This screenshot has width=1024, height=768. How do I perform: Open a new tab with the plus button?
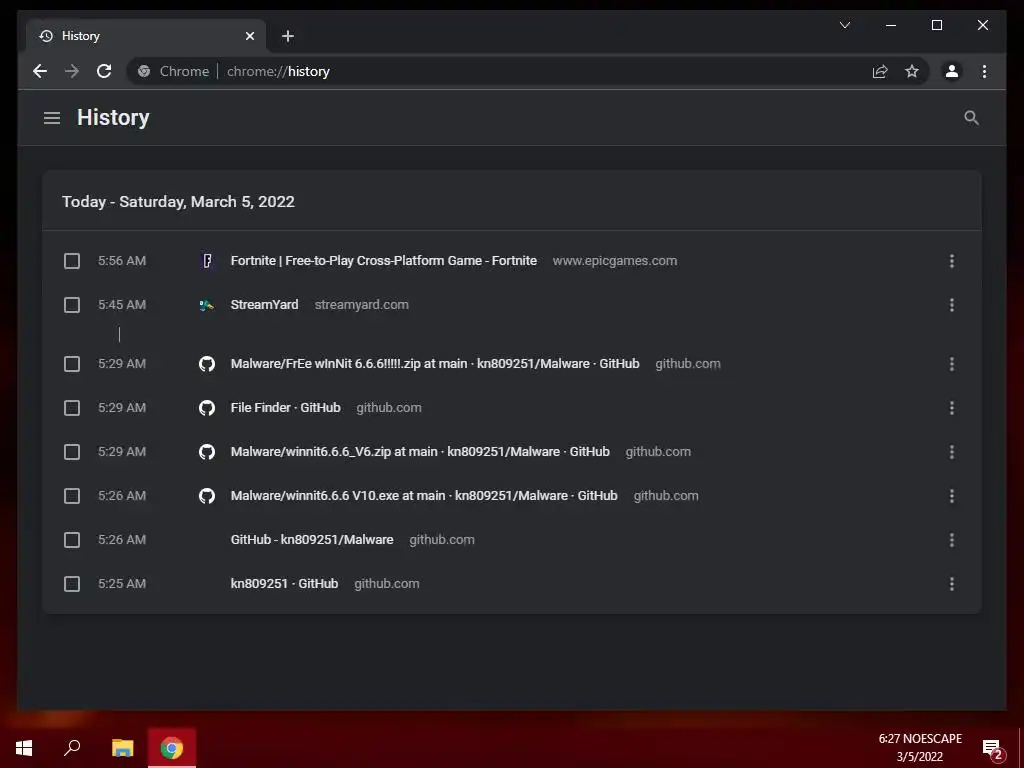point(288,36)
